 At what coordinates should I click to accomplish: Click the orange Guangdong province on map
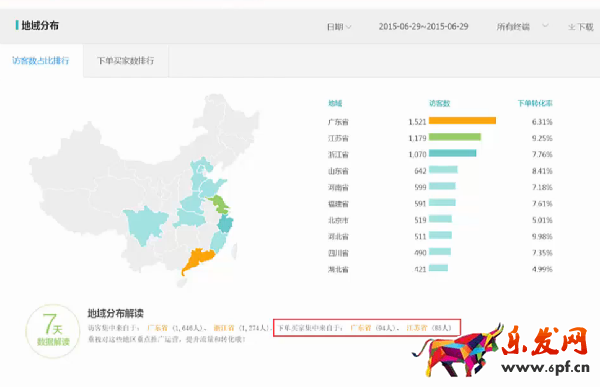(x=197, y=260)
